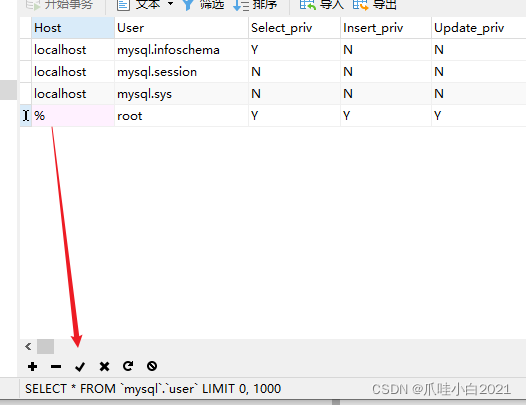The height and width of the screenshot is (405, 526).
Task: Click Select_priv Y for root row
Action: pos(295,116)
